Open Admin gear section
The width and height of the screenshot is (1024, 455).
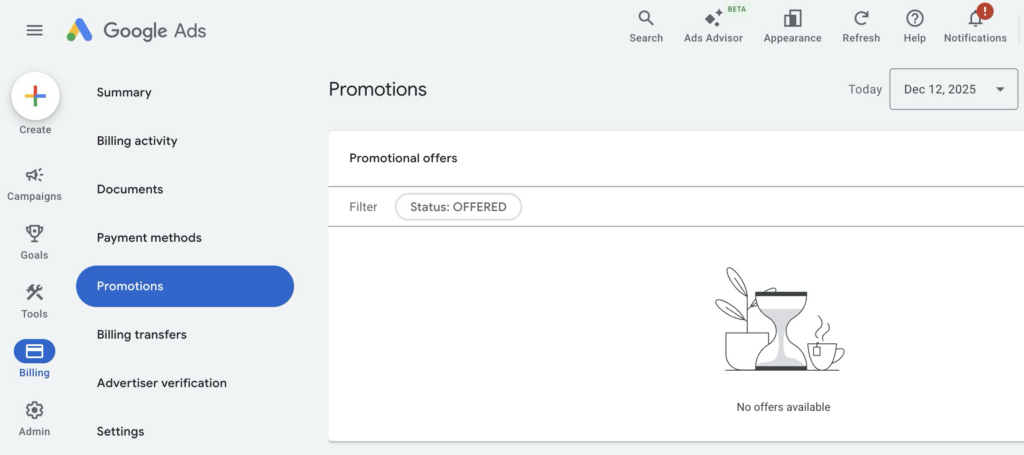35,411
